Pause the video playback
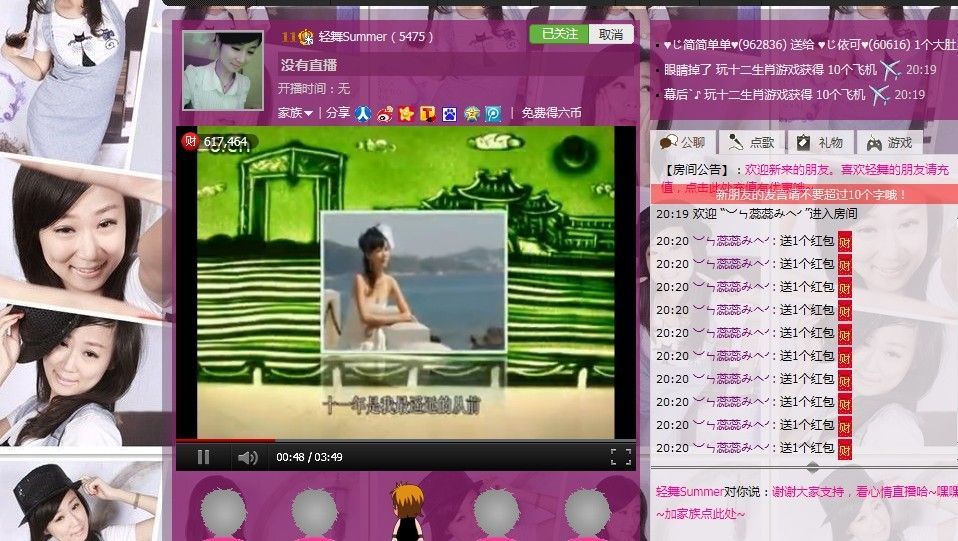Image resolution: width=958 pixels, height=541 pixels. click(x=203, y=457)
